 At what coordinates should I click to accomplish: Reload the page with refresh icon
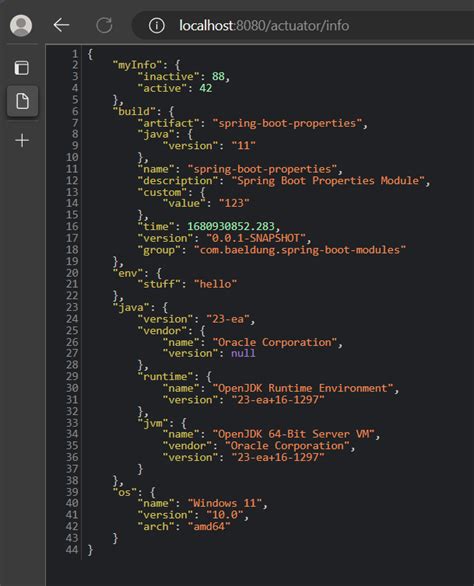coord(104,25)
